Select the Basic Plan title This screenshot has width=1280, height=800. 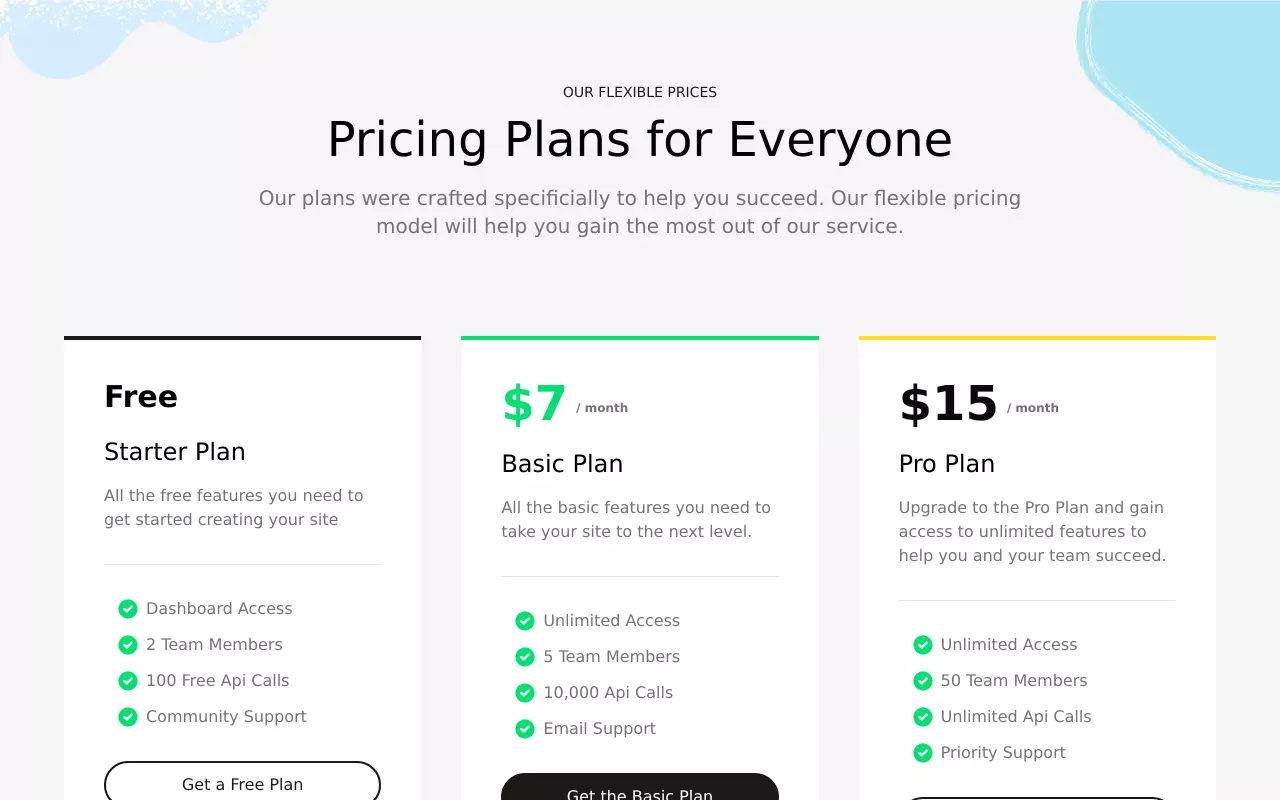pyautogui.click(x=562, y=464)
